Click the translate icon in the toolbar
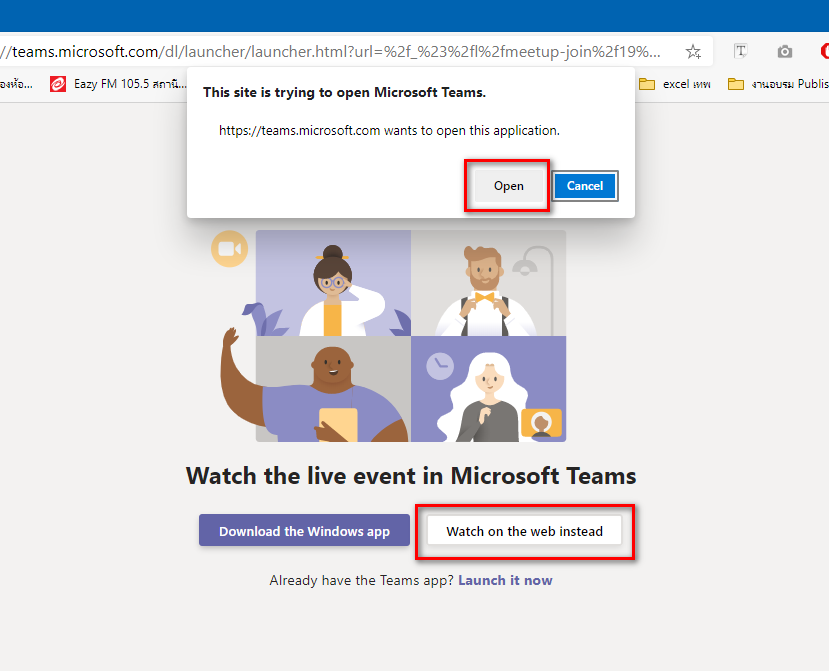Screen dimensions: 829x671 pyautogui.click(x=740, y=51)
